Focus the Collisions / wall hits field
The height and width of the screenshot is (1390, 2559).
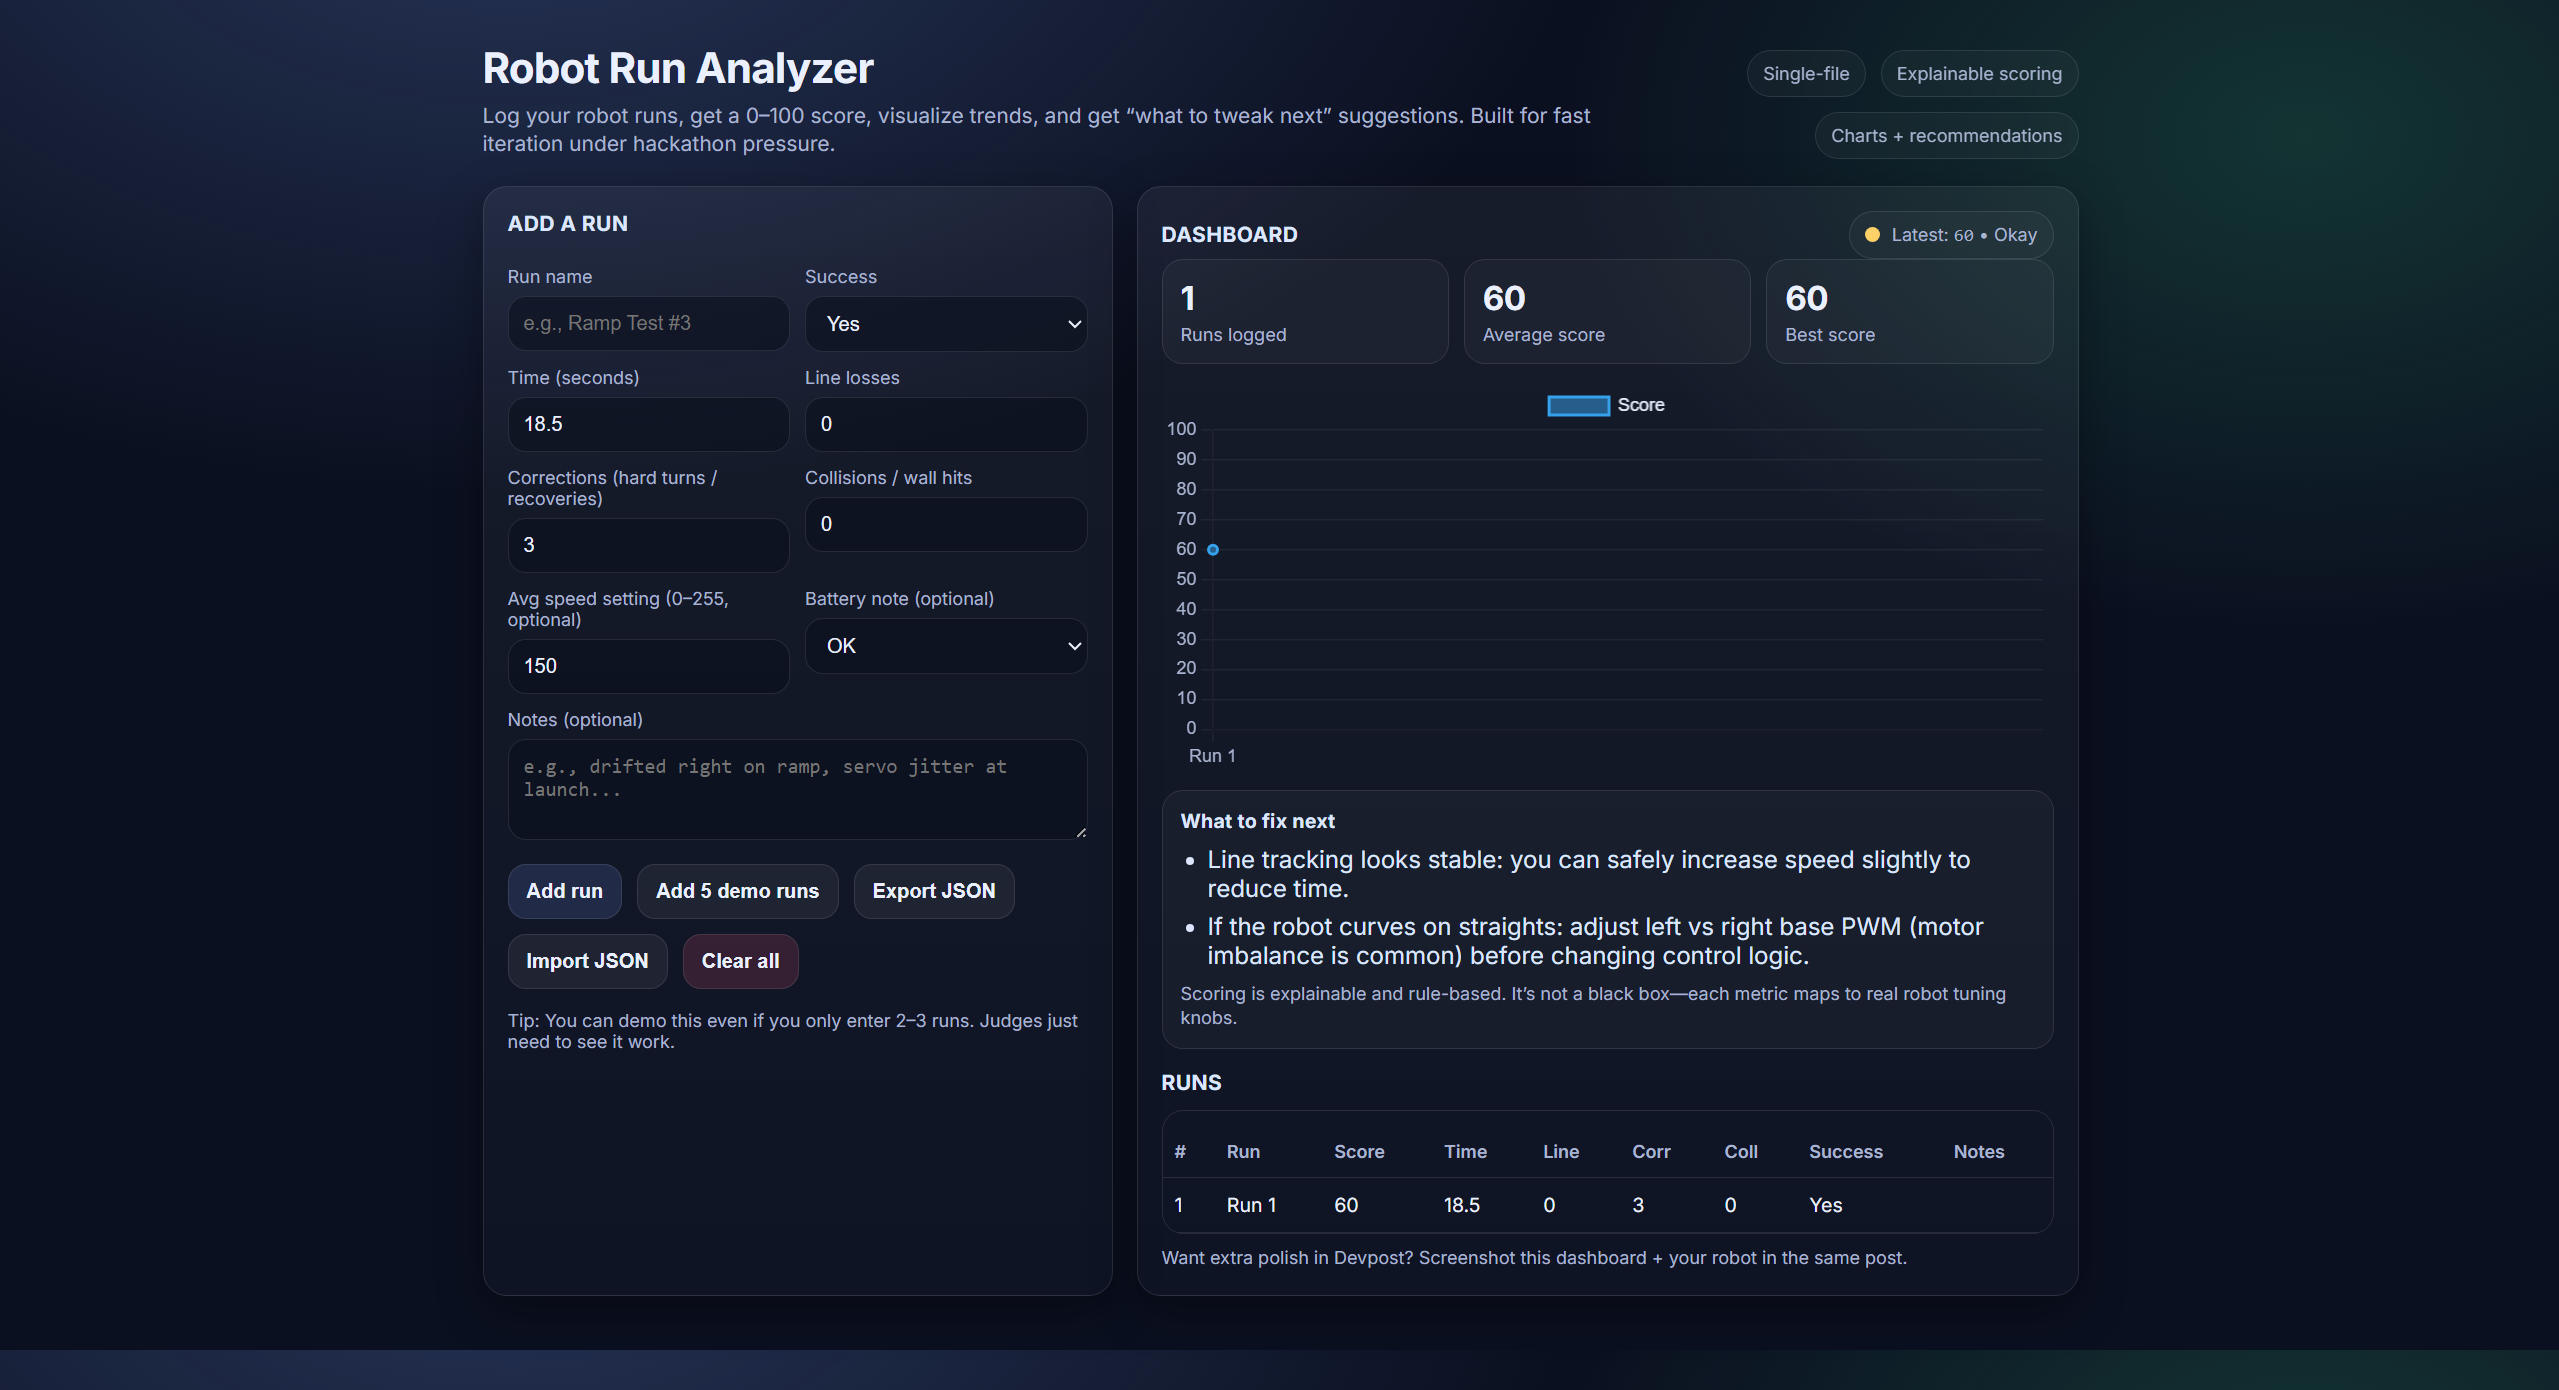click(944, 524)
